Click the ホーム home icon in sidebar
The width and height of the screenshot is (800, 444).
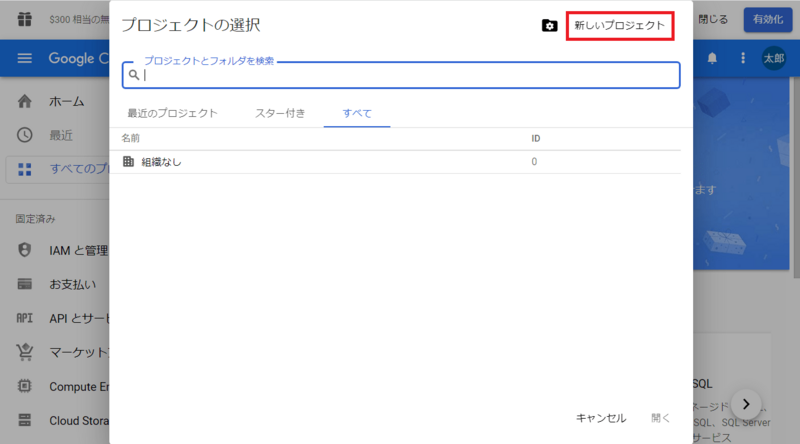coord(25,102)
